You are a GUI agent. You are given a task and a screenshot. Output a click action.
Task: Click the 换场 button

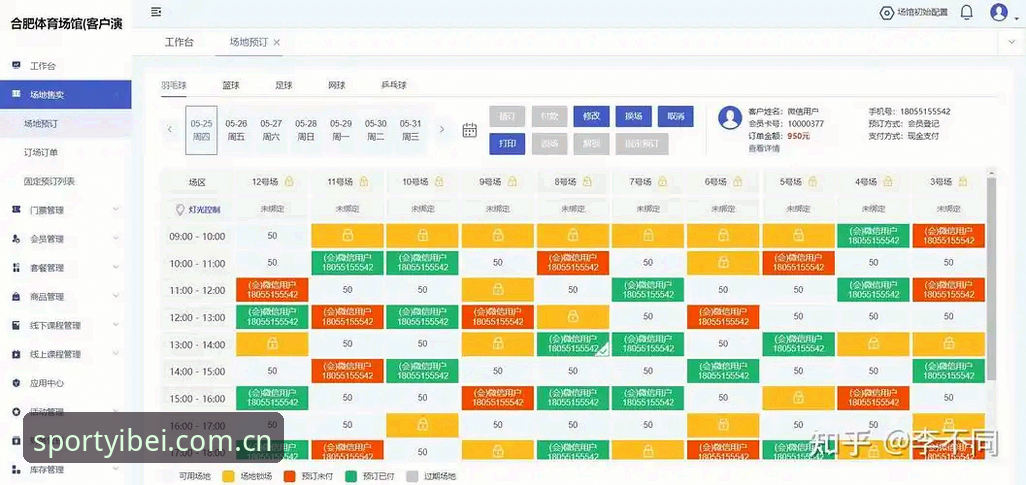pos(633,116)
